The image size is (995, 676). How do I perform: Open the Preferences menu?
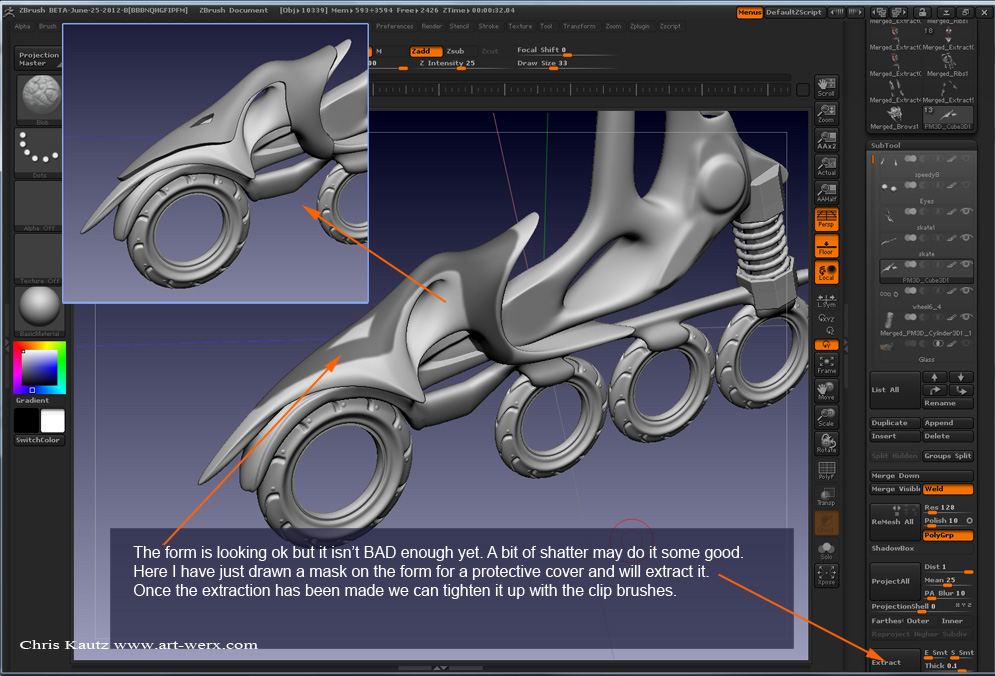[x=394, y=27]
